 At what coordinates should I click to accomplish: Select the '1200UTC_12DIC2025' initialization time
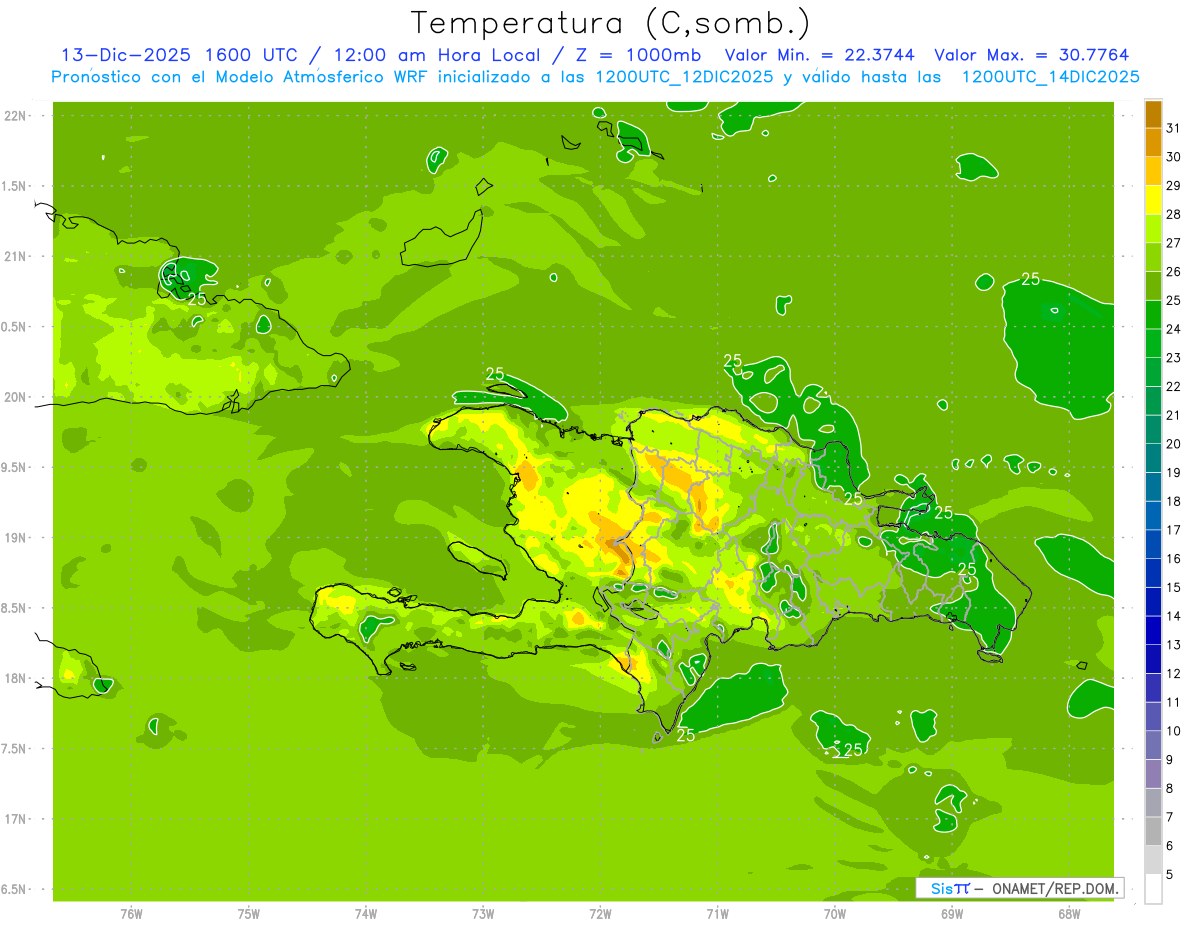(684, 76)
